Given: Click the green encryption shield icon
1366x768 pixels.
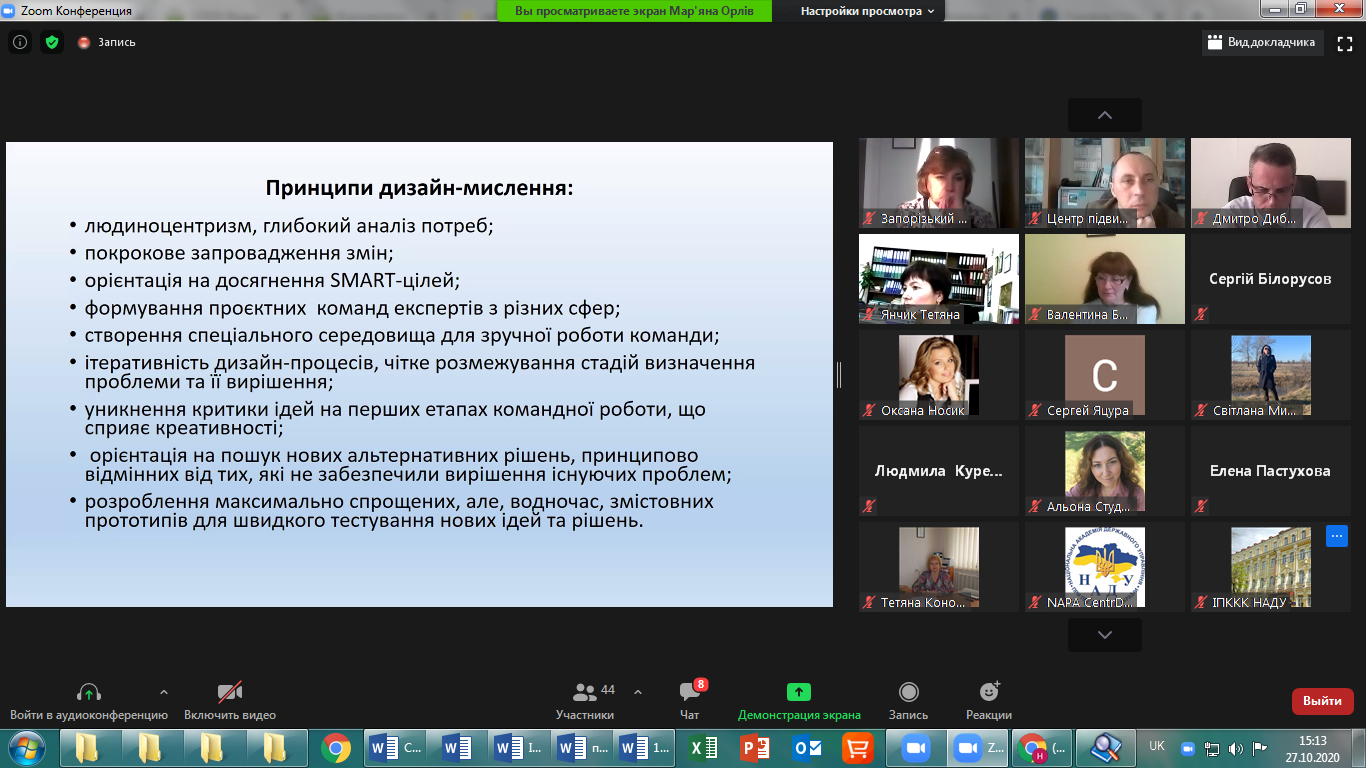Looking at the screenshot, I should coord(52,42).
